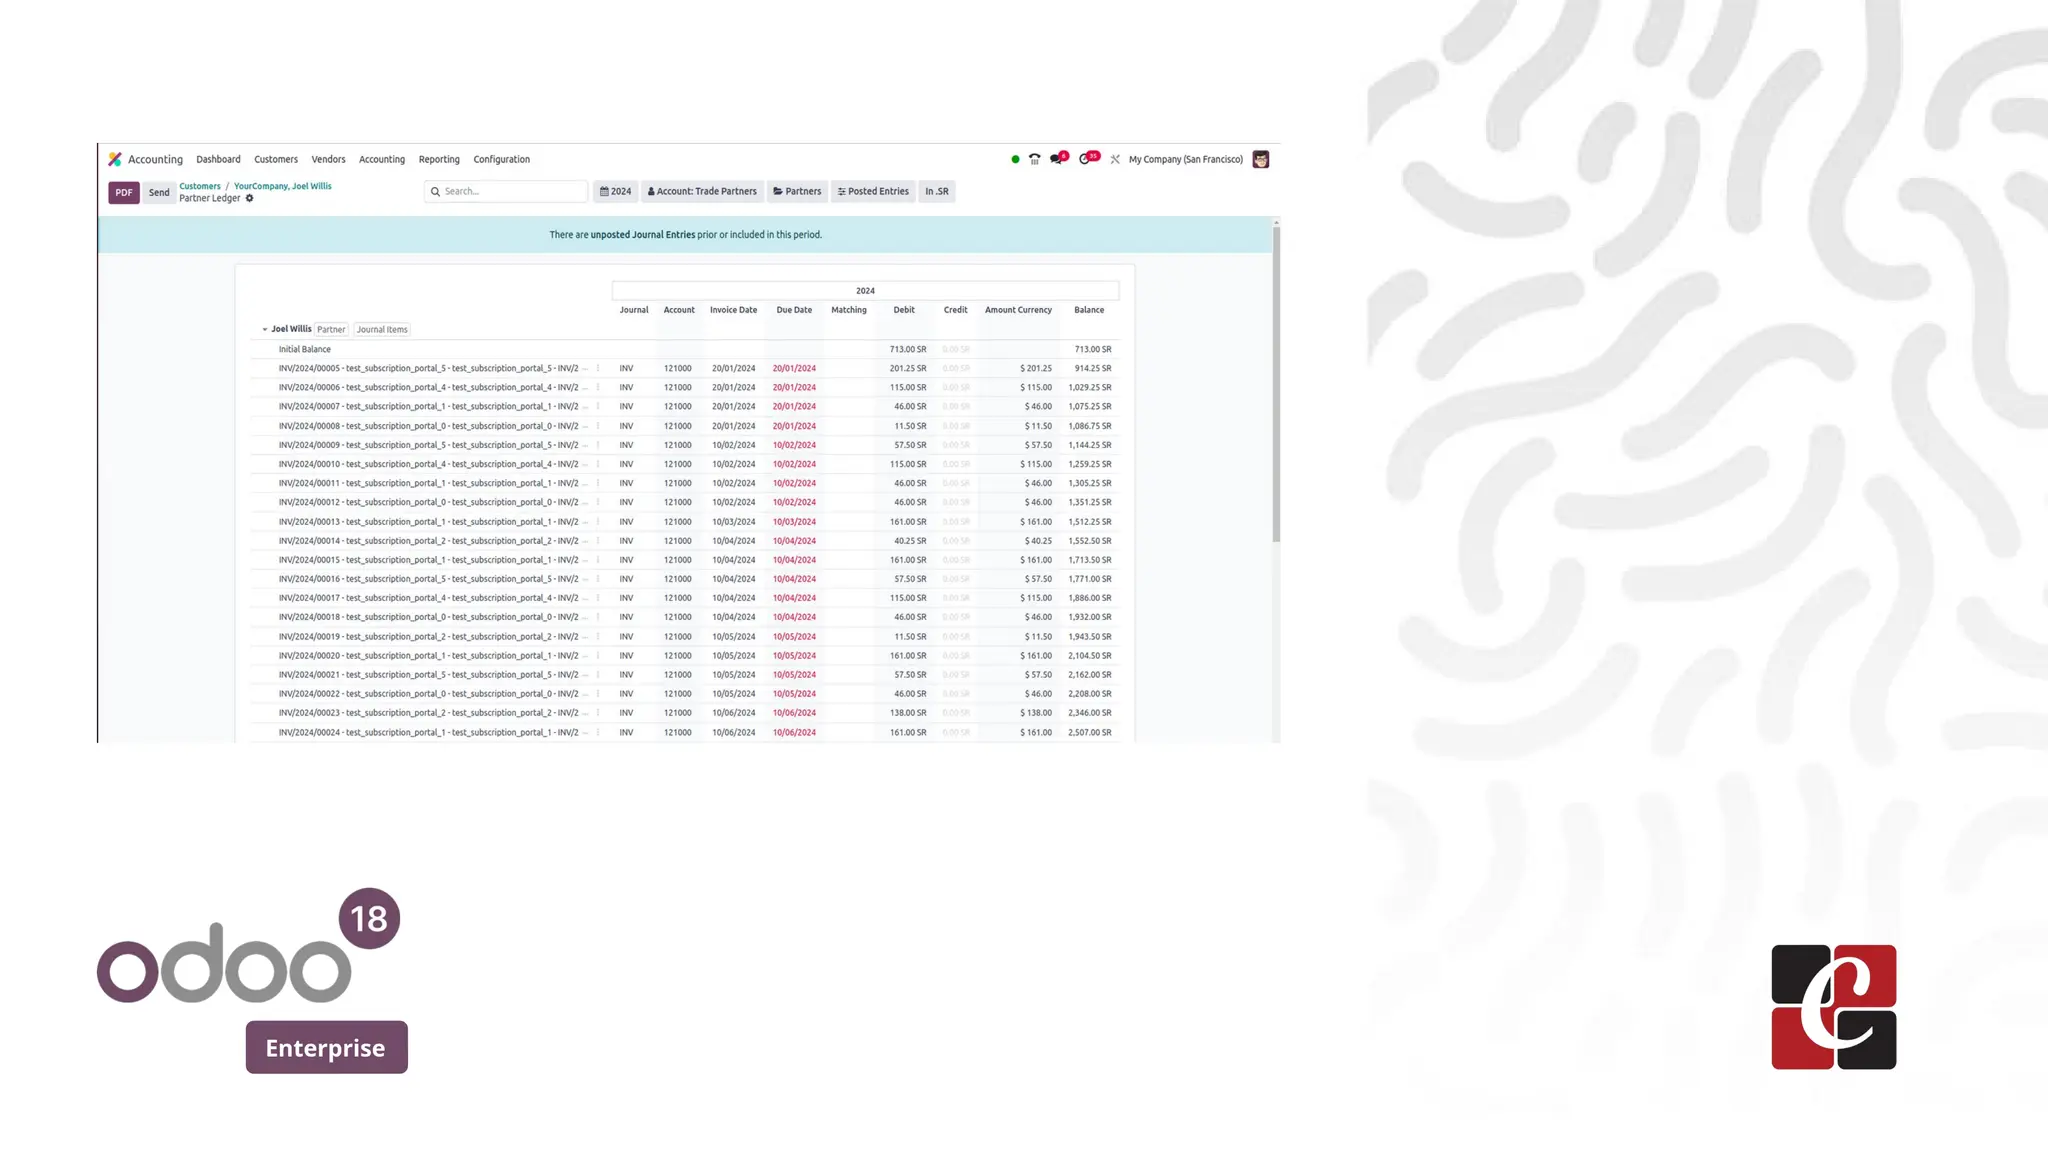The height and width of the screenshot is (1152, 2048).
Task: Open the Configuration menu
Action: click(x=501, y=159)
